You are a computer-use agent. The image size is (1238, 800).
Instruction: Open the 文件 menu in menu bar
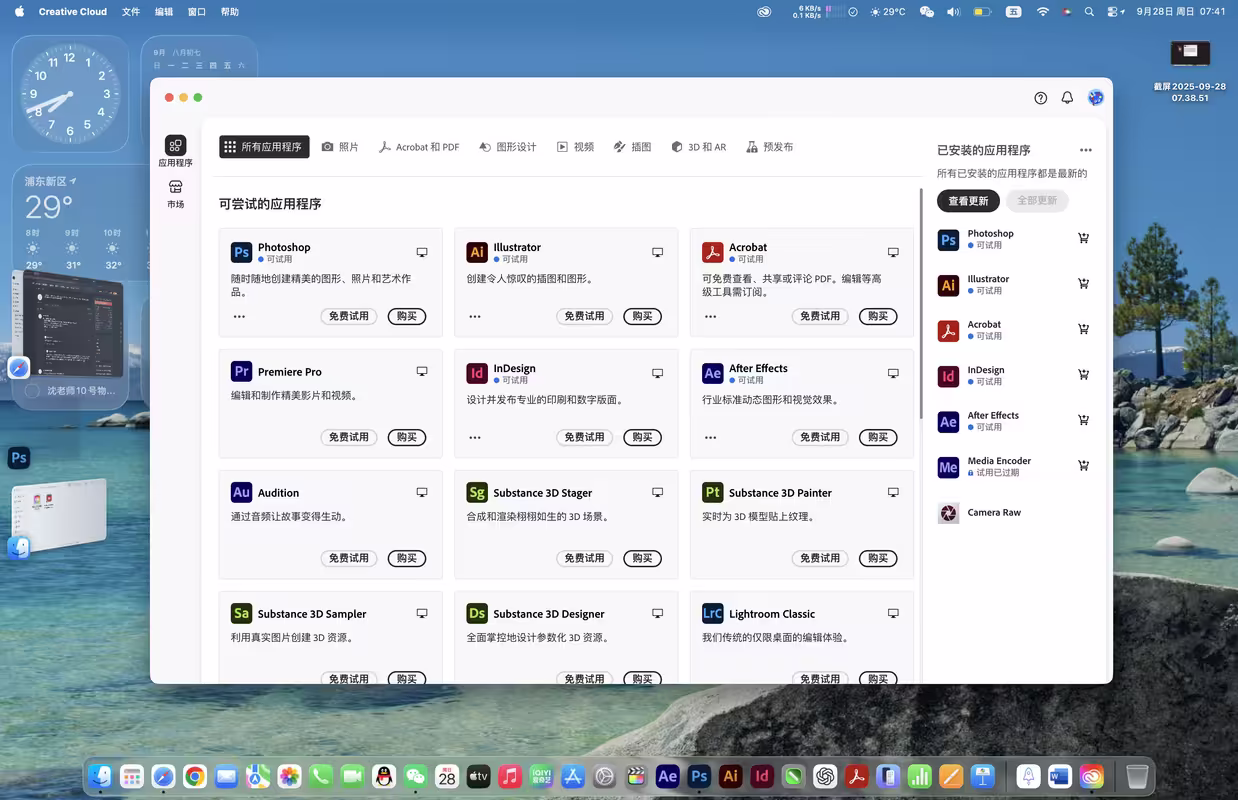[x=131, y=12]
